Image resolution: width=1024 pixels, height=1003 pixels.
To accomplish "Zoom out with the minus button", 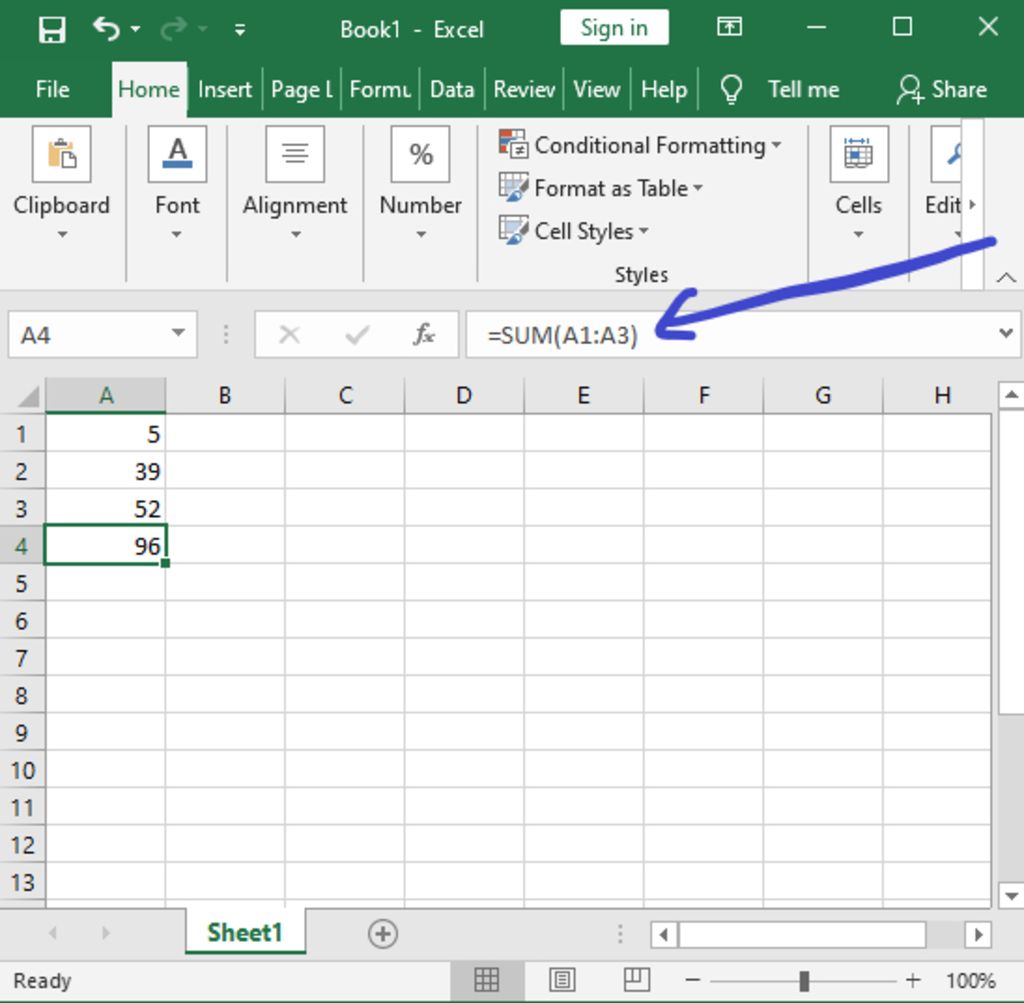I will point(693,979).
